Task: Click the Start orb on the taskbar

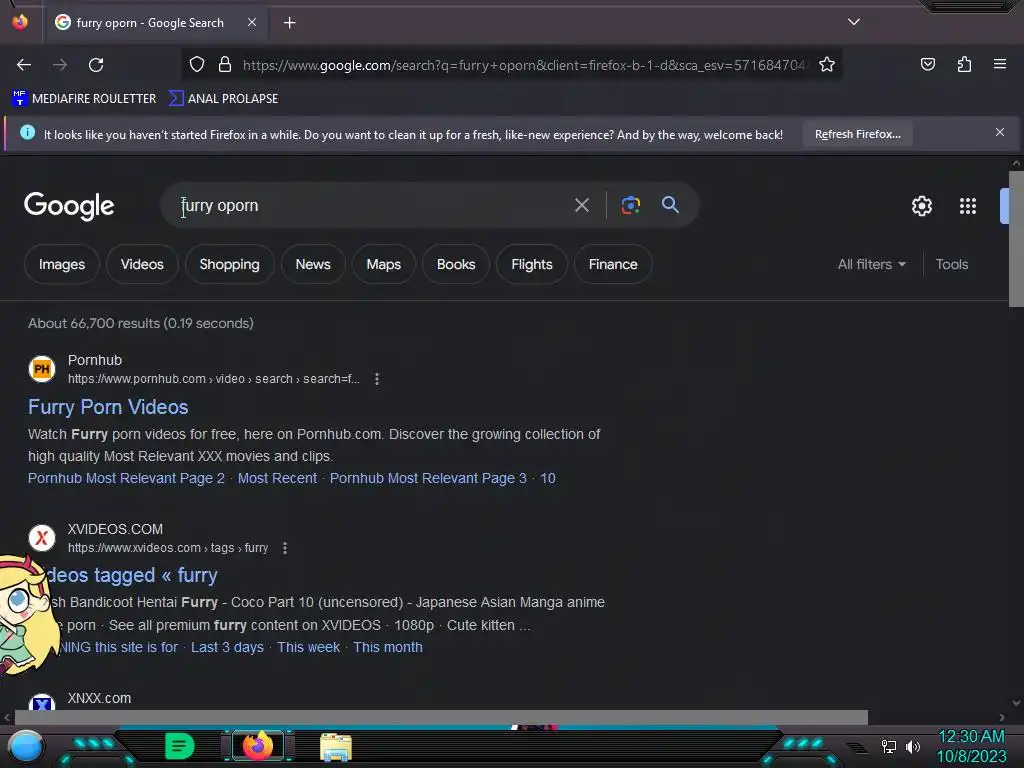Action: [x=25, y=746]
